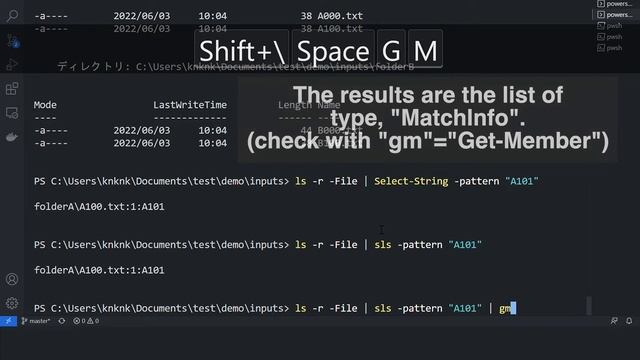Viewport: 640px width, 360px height.
Task: Open the Run and Debug view
Action: click(x=12, y=65)
